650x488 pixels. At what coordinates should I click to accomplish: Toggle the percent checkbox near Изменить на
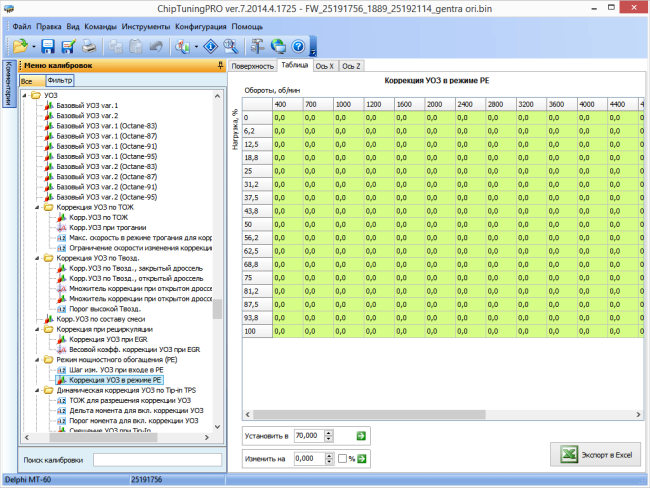[342, 459]
